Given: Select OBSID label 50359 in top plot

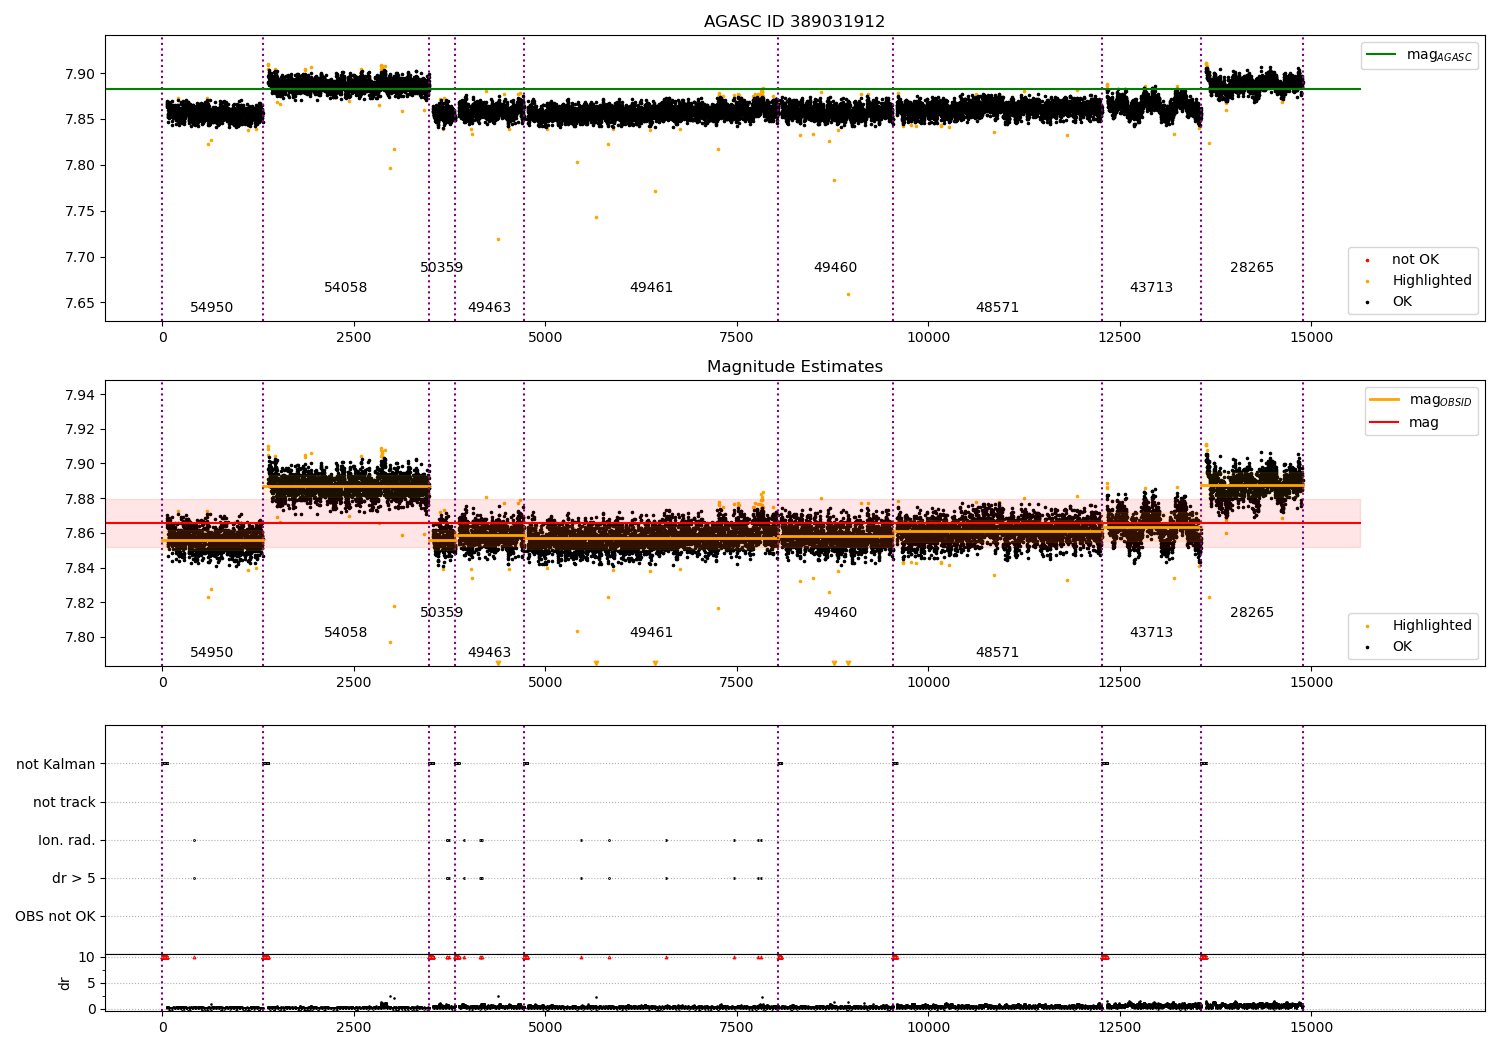Looking at the screenshot, I should tap(441, 267).
